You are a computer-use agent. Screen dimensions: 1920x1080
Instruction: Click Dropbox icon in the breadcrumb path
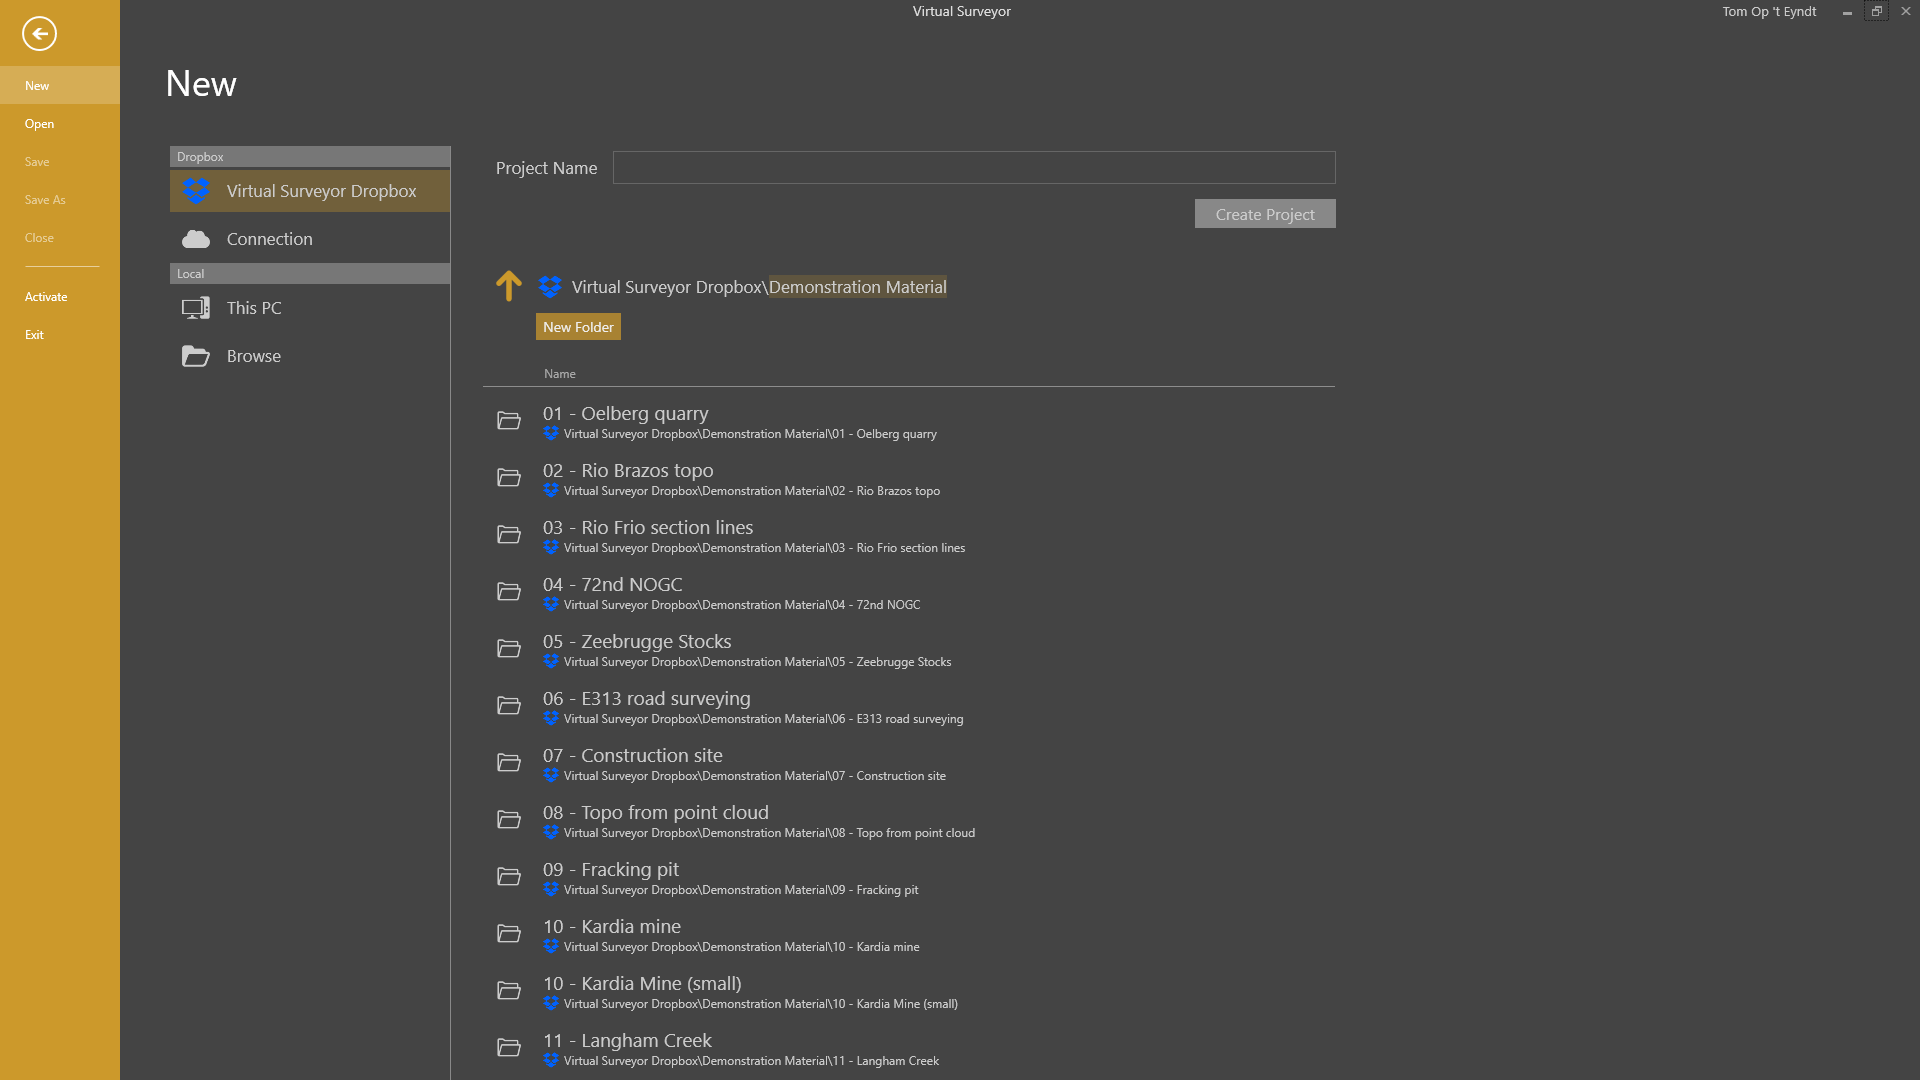[550, 287]
